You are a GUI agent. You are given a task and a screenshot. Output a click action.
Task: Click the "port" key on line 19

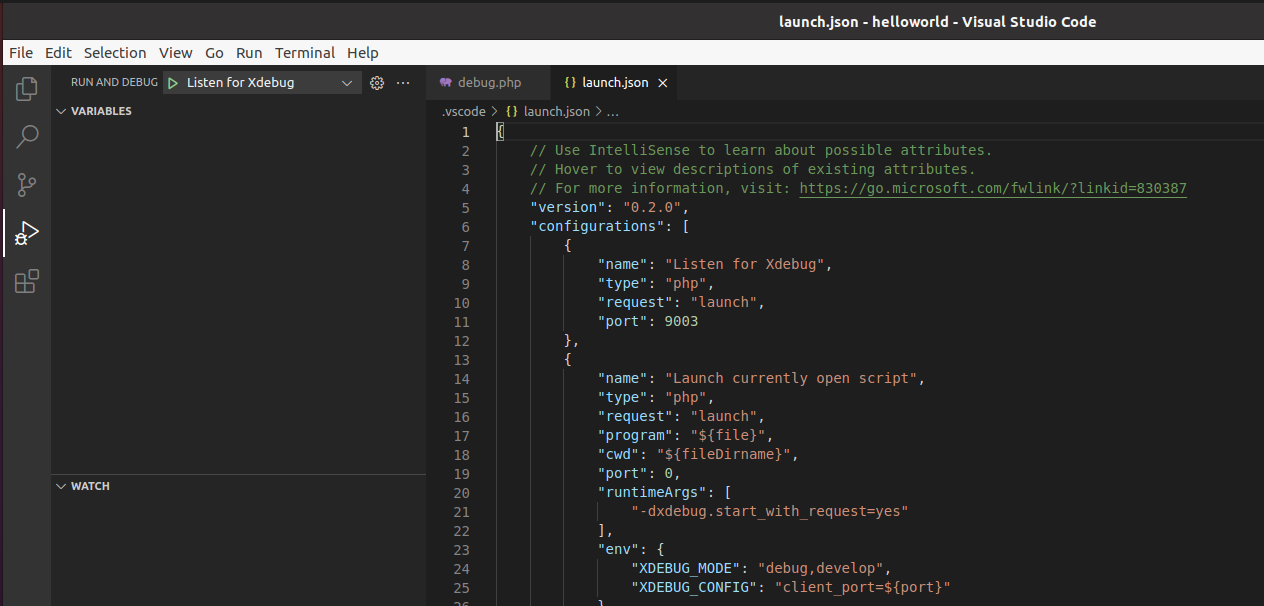click(623, 473)
